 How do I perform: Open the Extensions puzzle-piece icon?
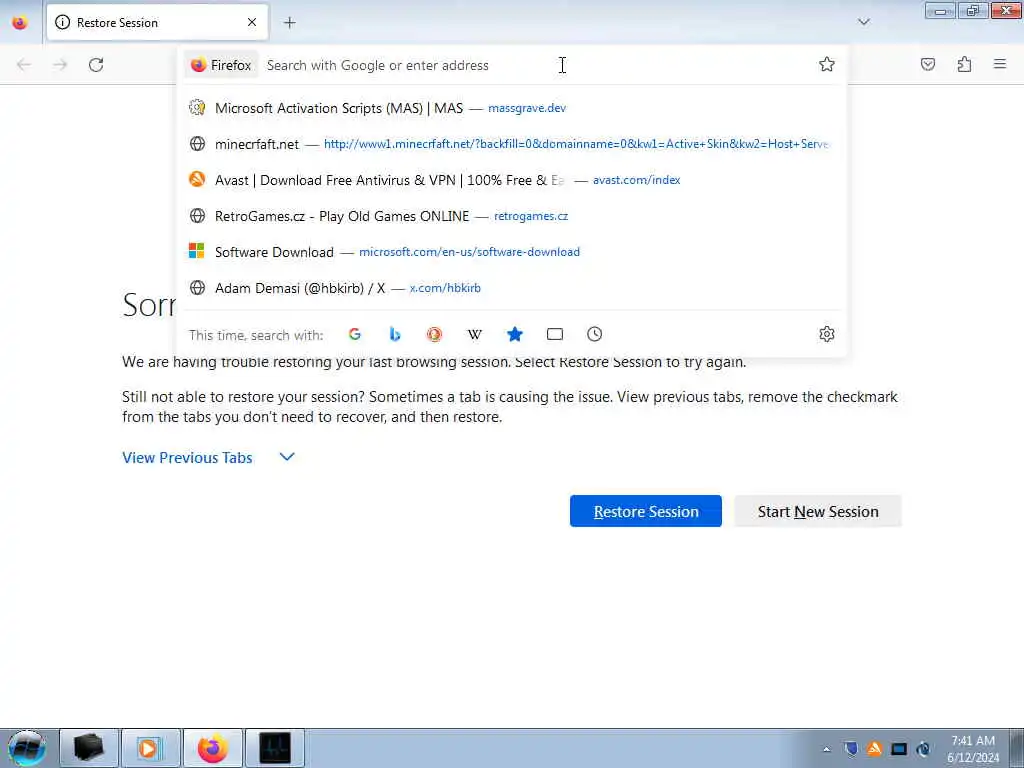(x=964, y=64)
